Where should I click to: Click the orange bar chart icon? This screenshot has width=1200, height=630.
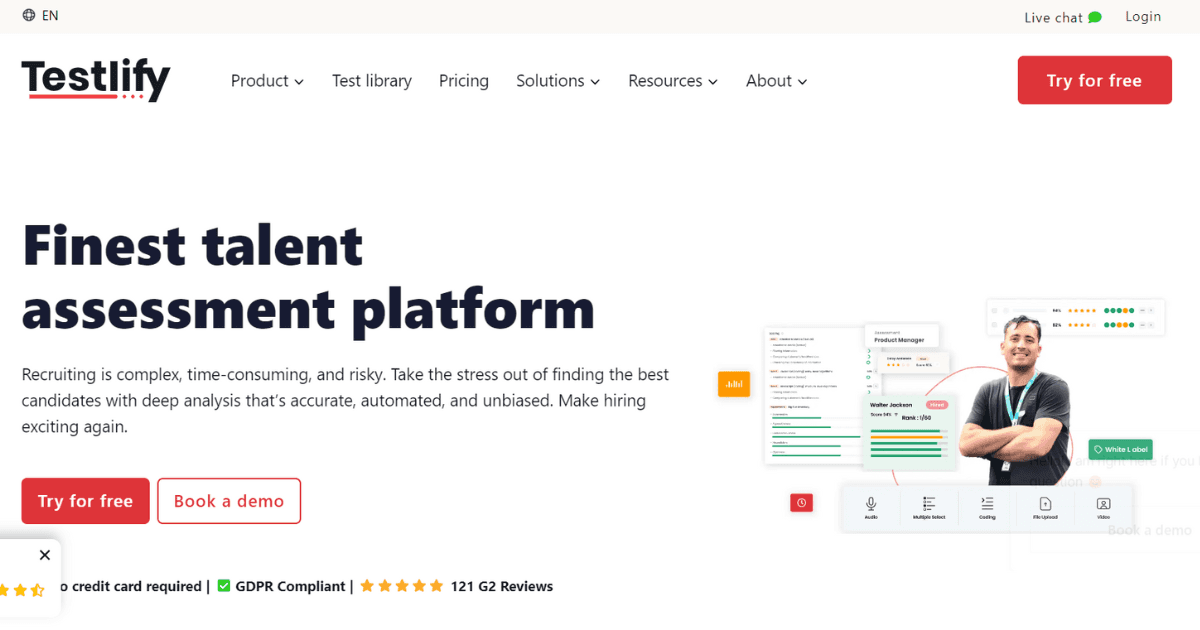(734, 384)
